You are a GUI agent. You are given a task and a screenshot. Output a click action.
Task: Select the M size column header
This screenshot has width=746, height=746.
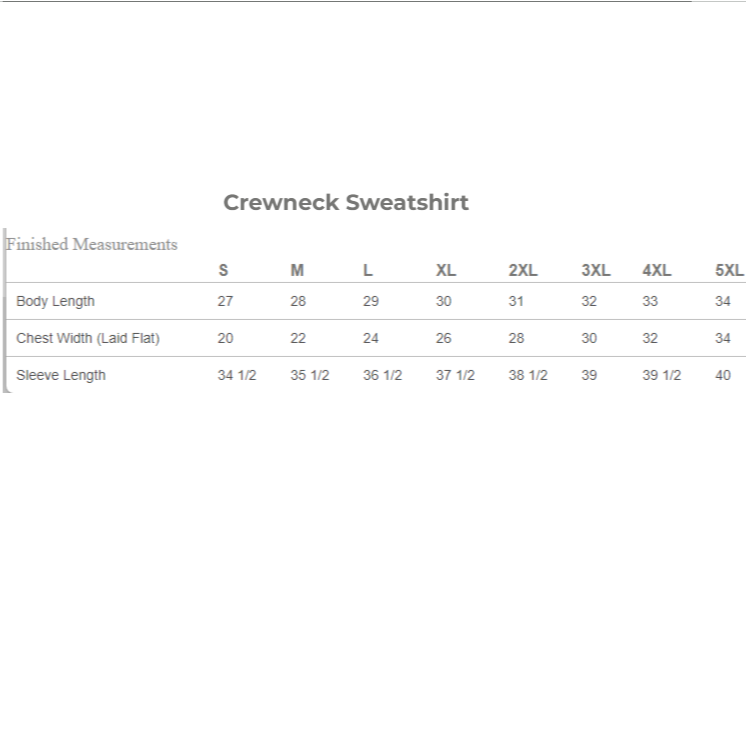point(297,271)
